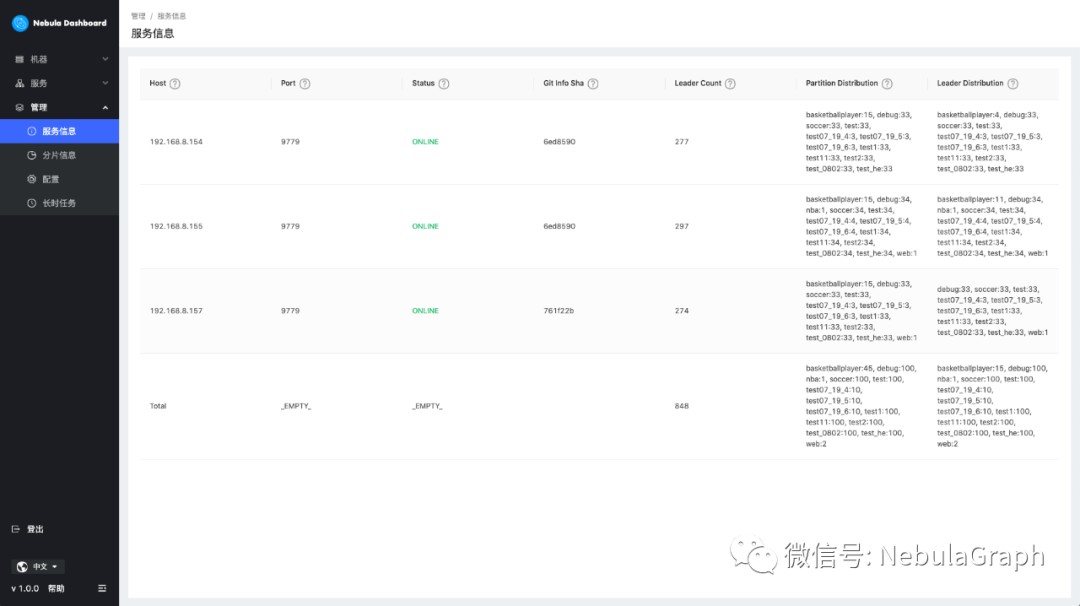Screen dimensions: 1080x606
Task: Expand the 机器 menu chevron
Action: 105,59
